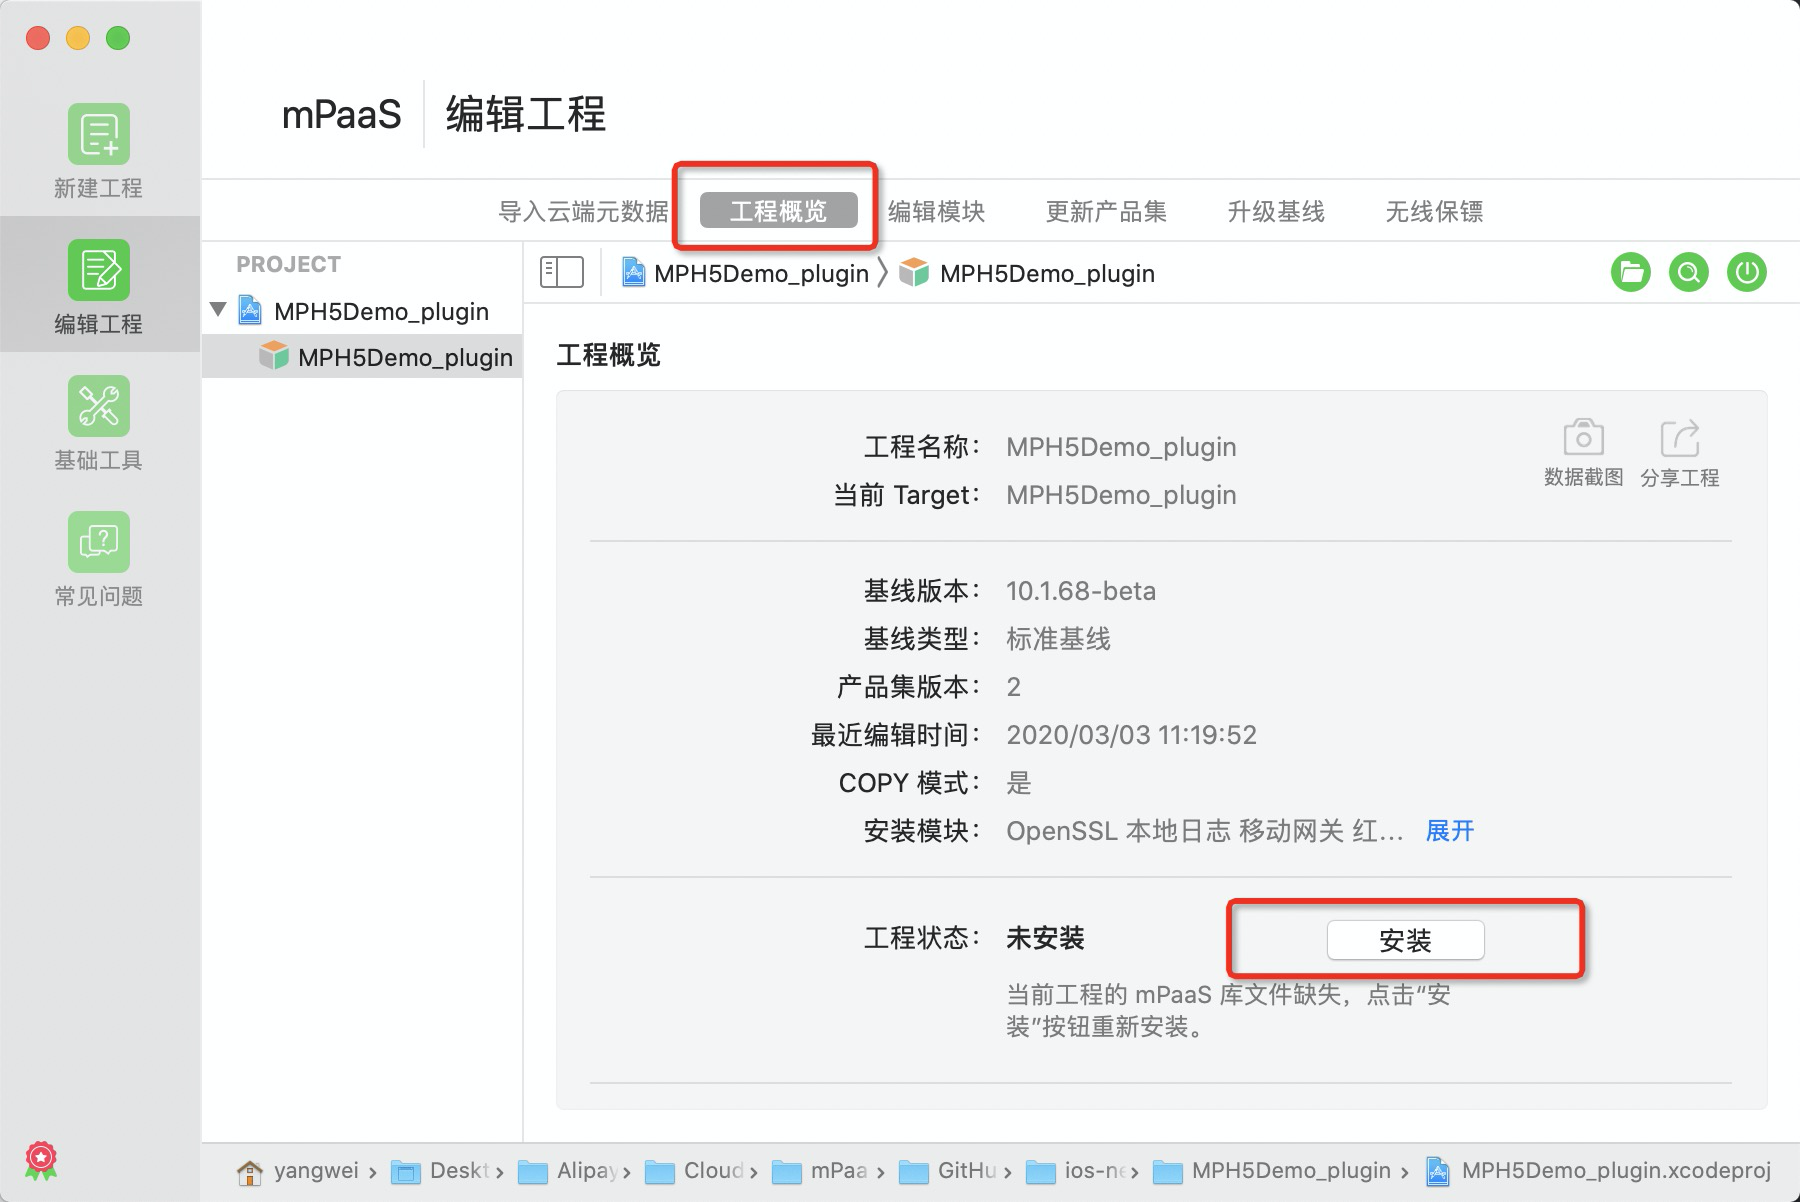
Task: Open the 基础工具 tools icon
Action: tap(99, 406)
